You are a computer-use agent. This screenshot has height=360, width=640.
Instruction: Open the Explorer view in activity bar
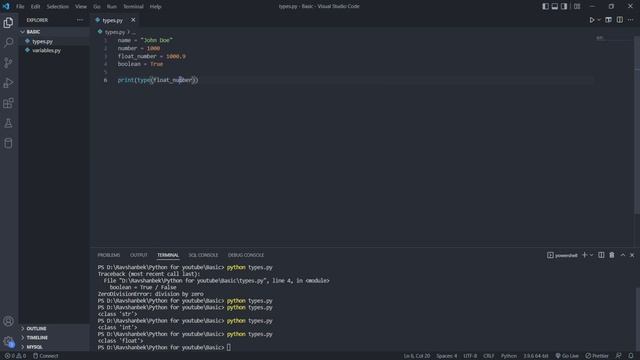[x=8, y=22]
